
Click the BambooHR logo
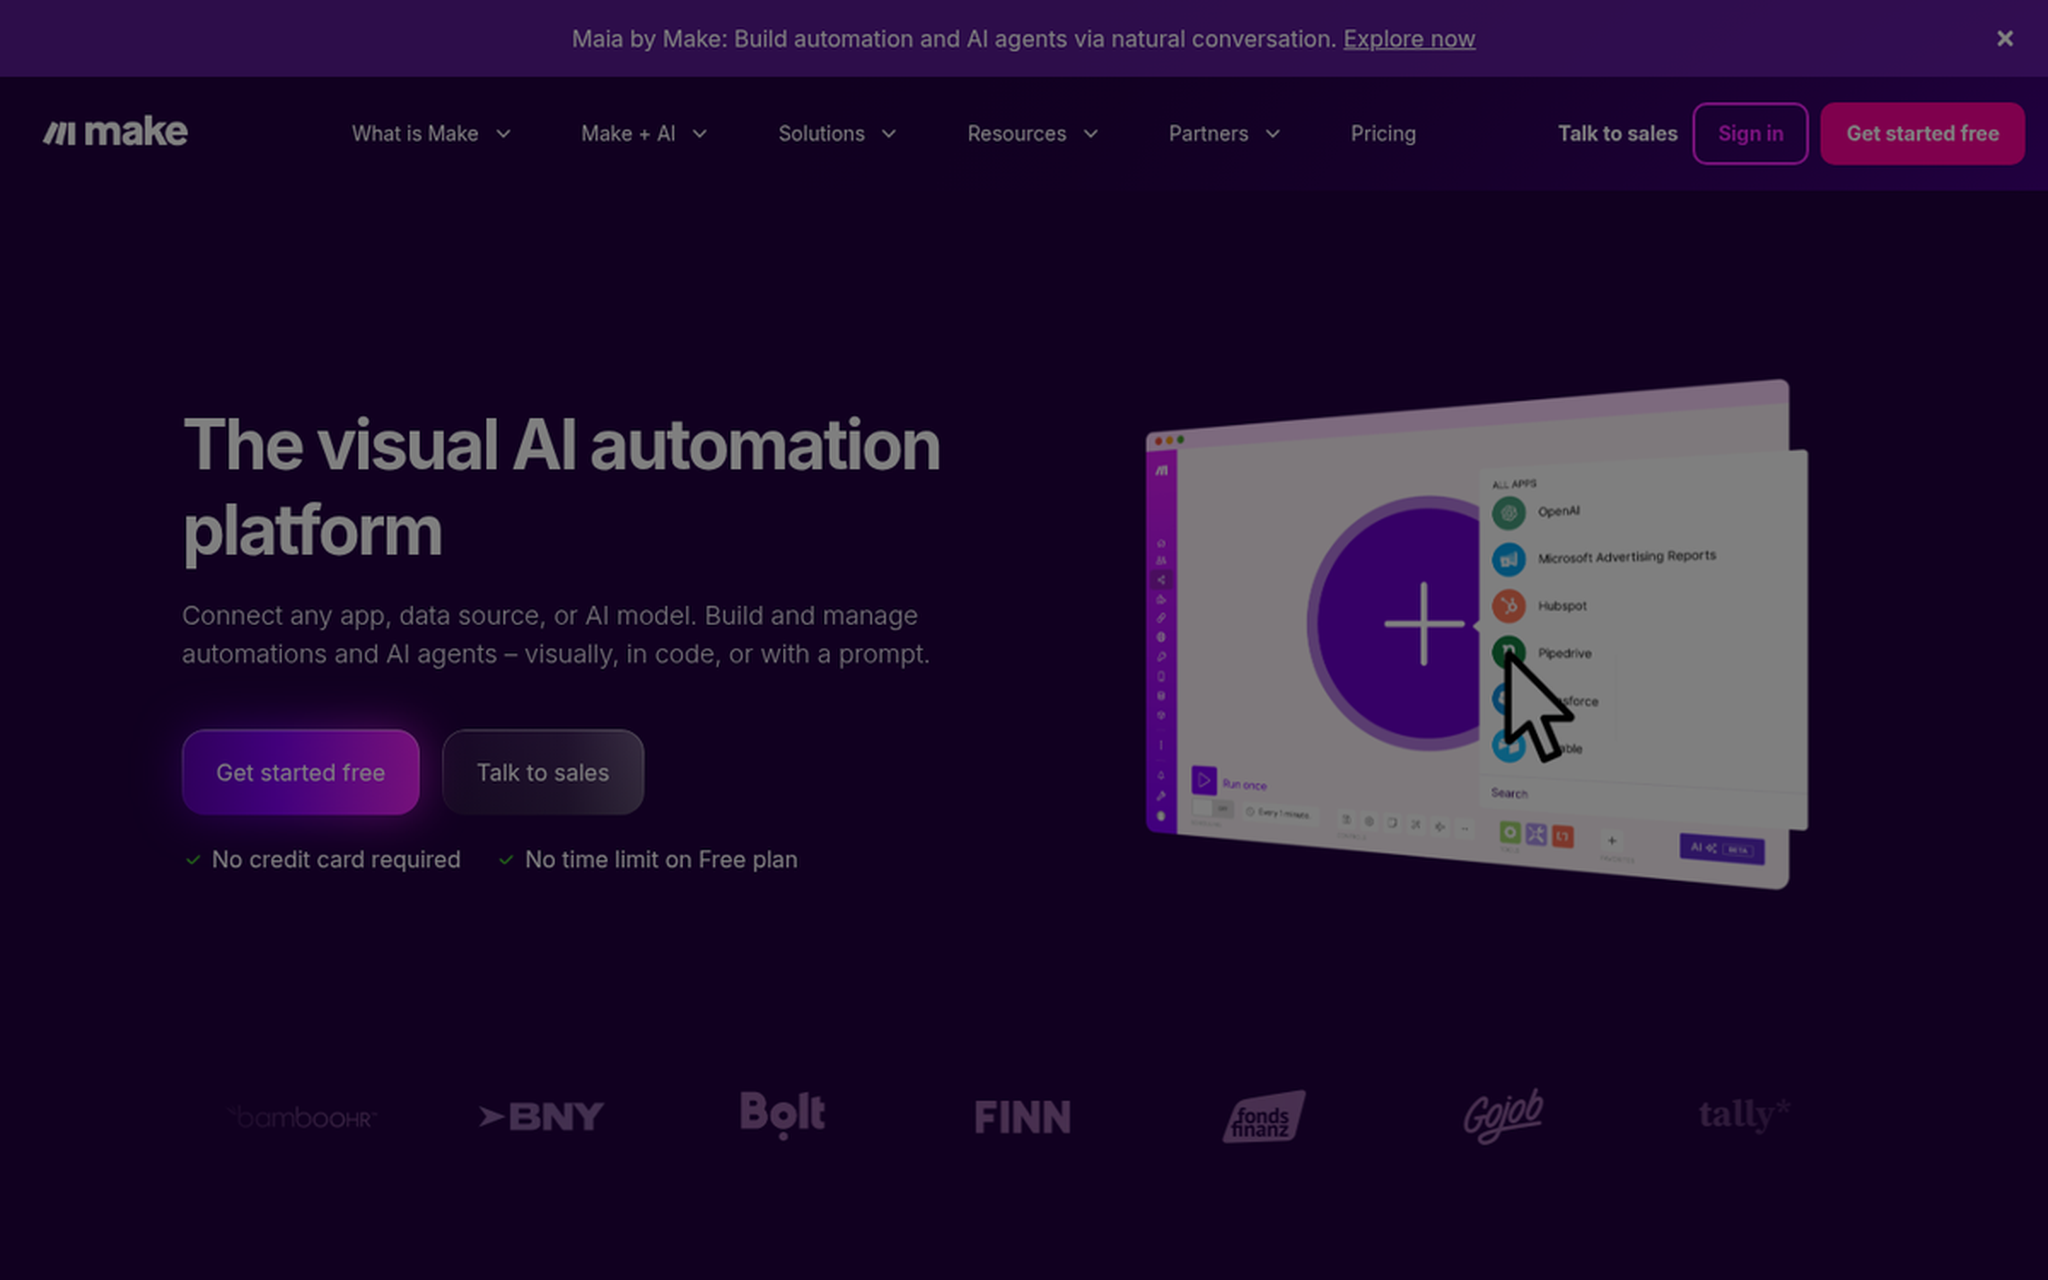pos(301,1116)
